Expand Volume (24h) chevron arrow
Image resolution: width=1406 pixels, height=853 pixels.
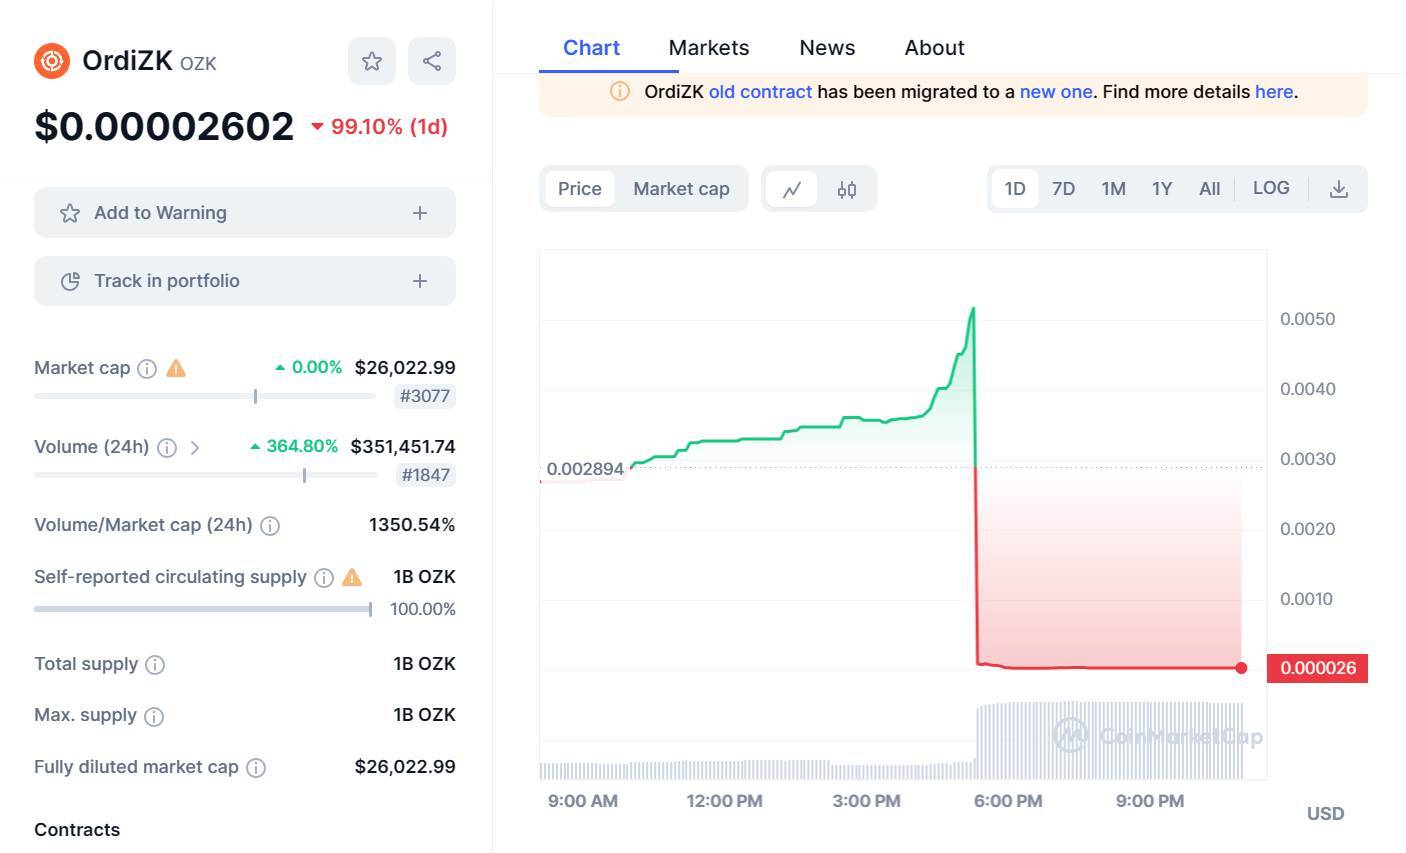pos(195,448)
